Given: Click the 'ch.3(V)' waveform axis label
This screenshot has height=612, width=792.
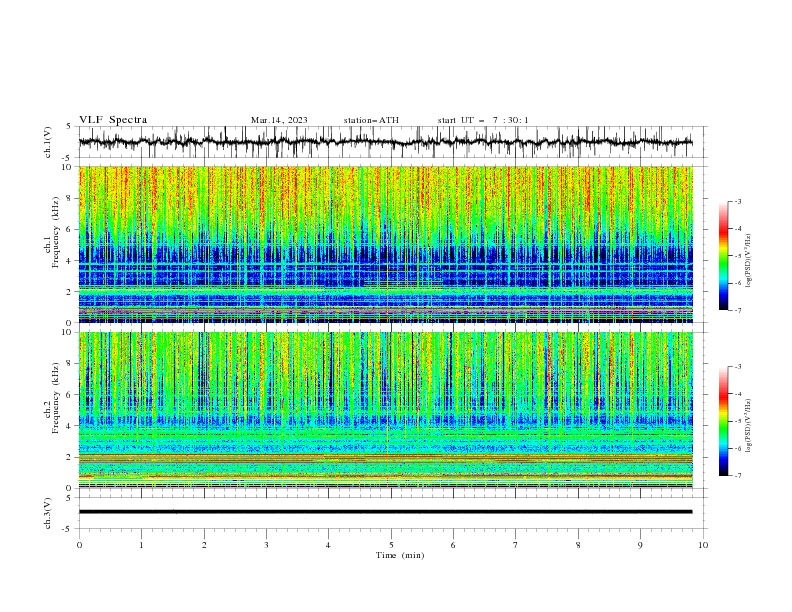Looking at the screenshot, I should 48,513.
